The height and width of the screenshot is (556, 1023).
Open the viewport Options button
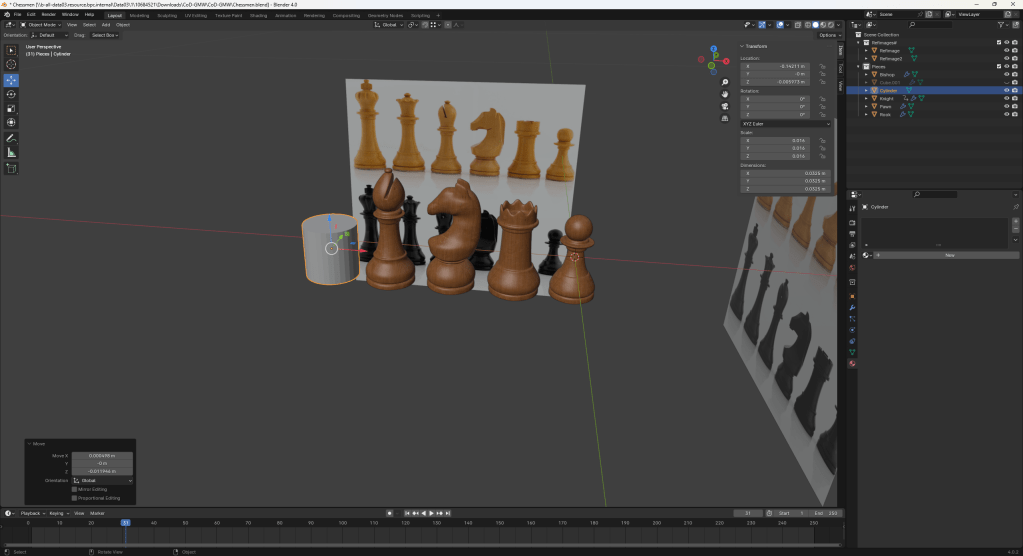827,35
